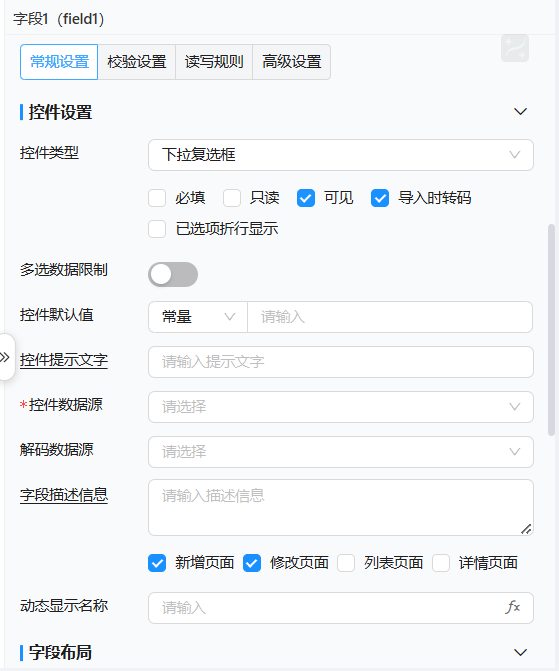Click resize handle icon of description textarea

coord(526,529)
